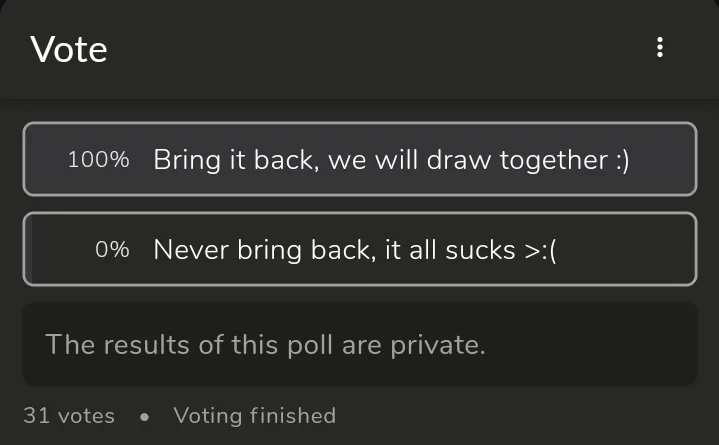Click the 0% result percentage label
Viewport: 719px width, 445px height.
pyautogui.click(x=112, y=250)
